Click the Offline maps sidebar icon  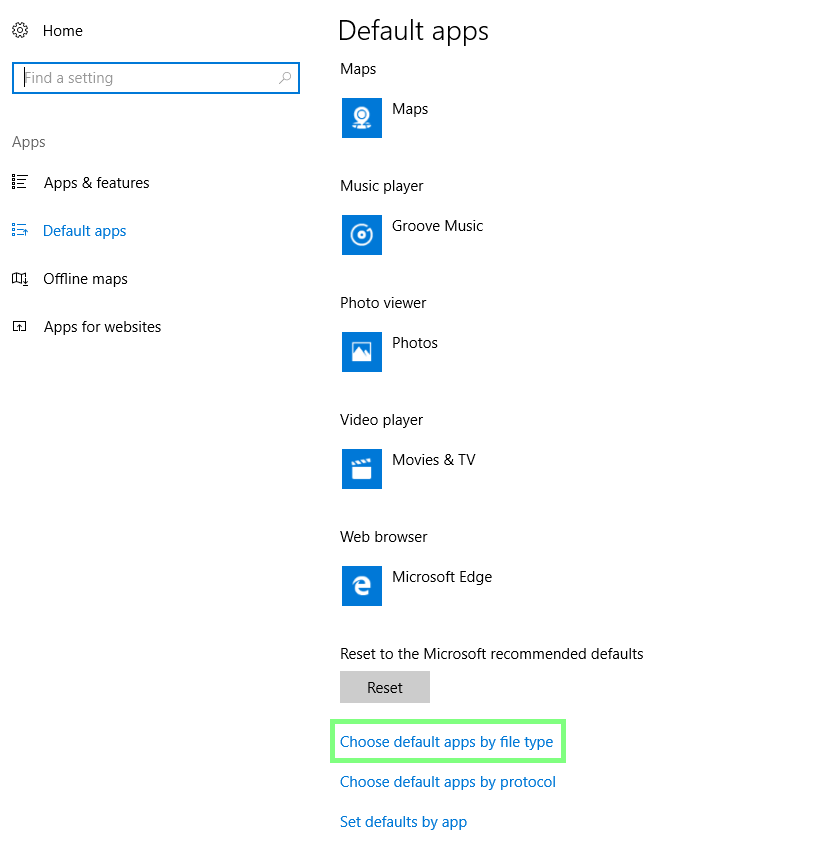20,279
